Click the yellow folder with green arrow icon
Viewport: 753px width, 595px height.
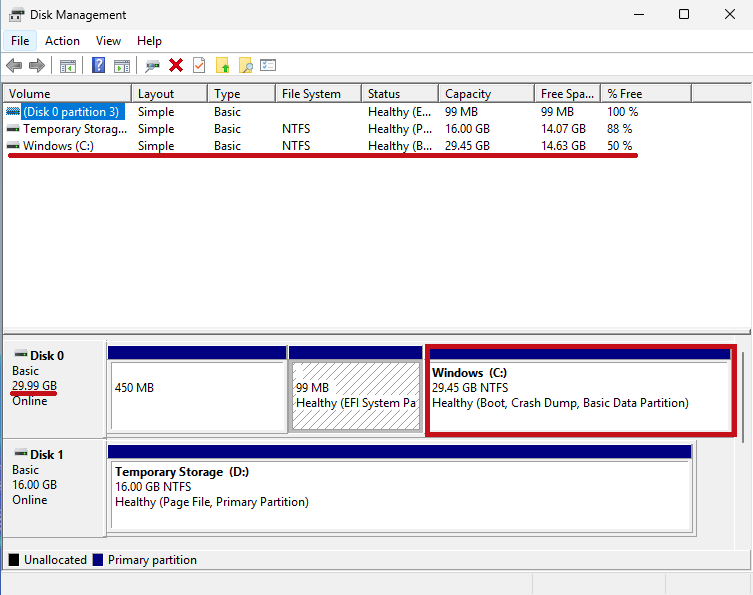pos(222,65)
